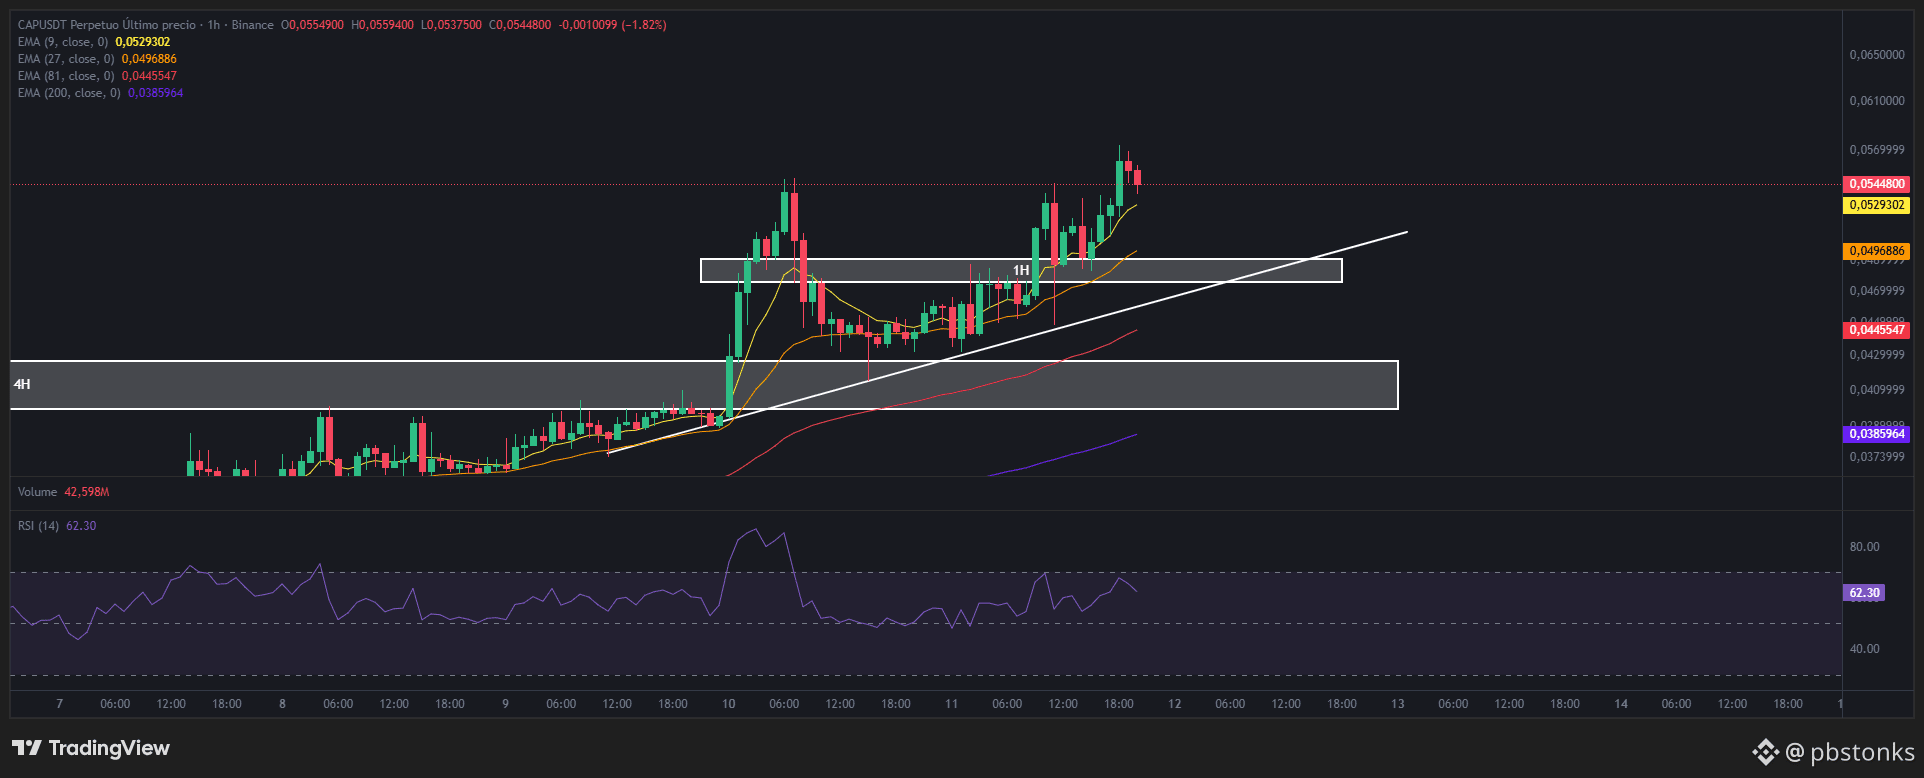Select the close value C0,0544800 in header
Screen dimensions: 1924x778
click(519, 25)
